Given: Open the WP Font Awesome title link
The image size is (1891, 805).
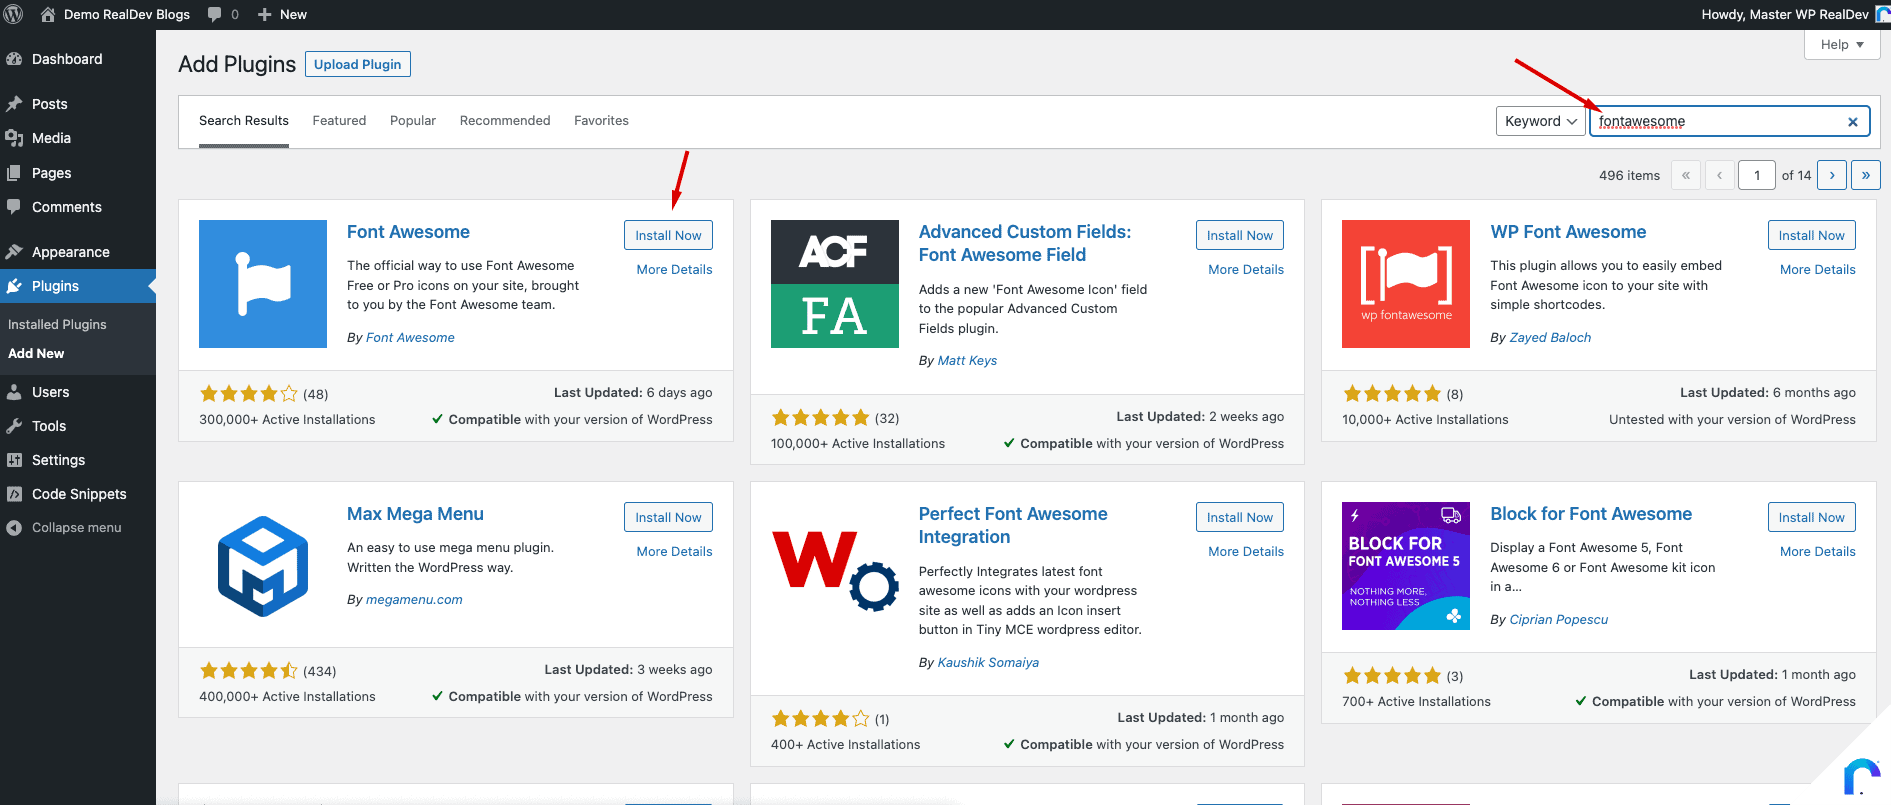Looking at the screenshot, I should point(1568,232).
